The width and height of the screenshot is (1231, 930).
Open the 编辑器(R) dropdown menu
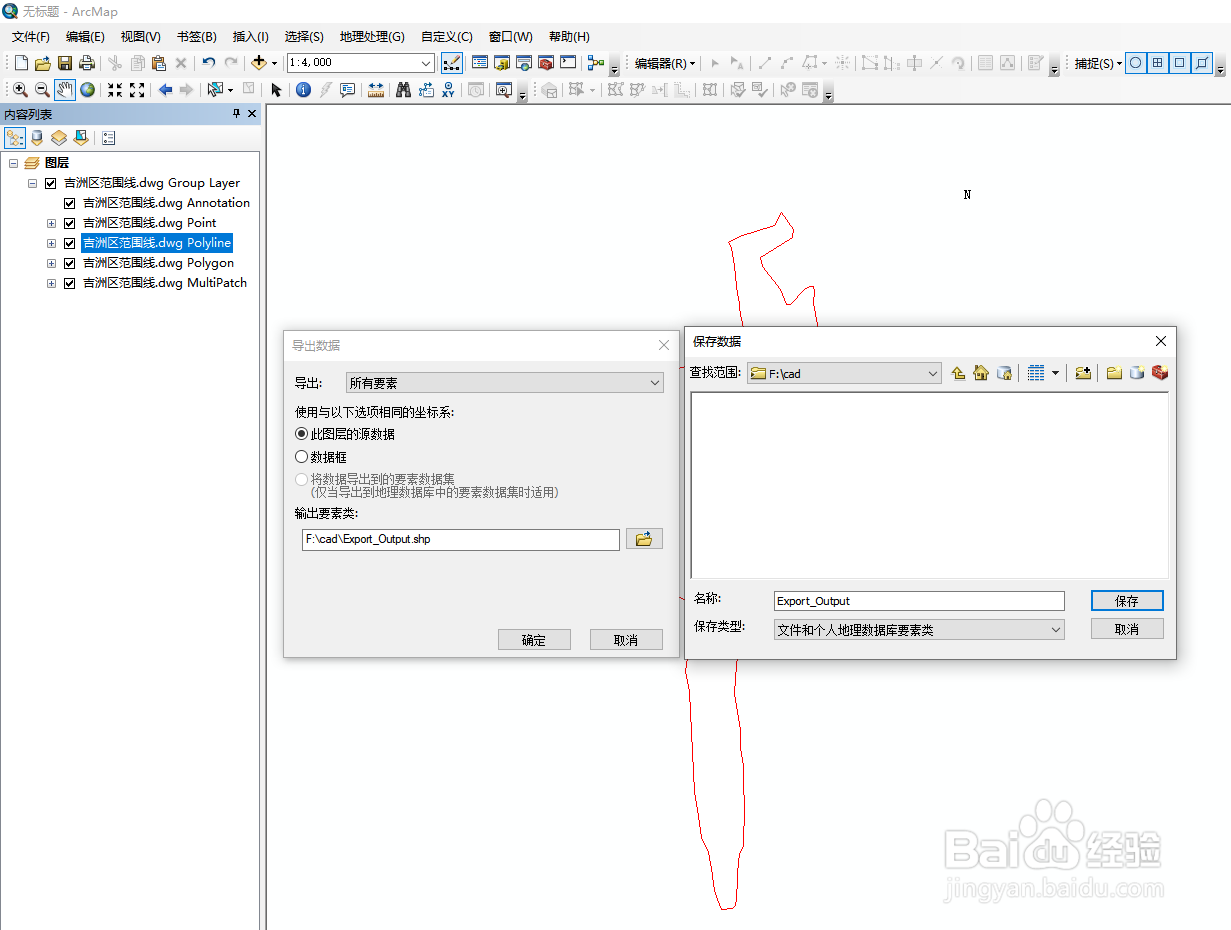pos(665,63)
